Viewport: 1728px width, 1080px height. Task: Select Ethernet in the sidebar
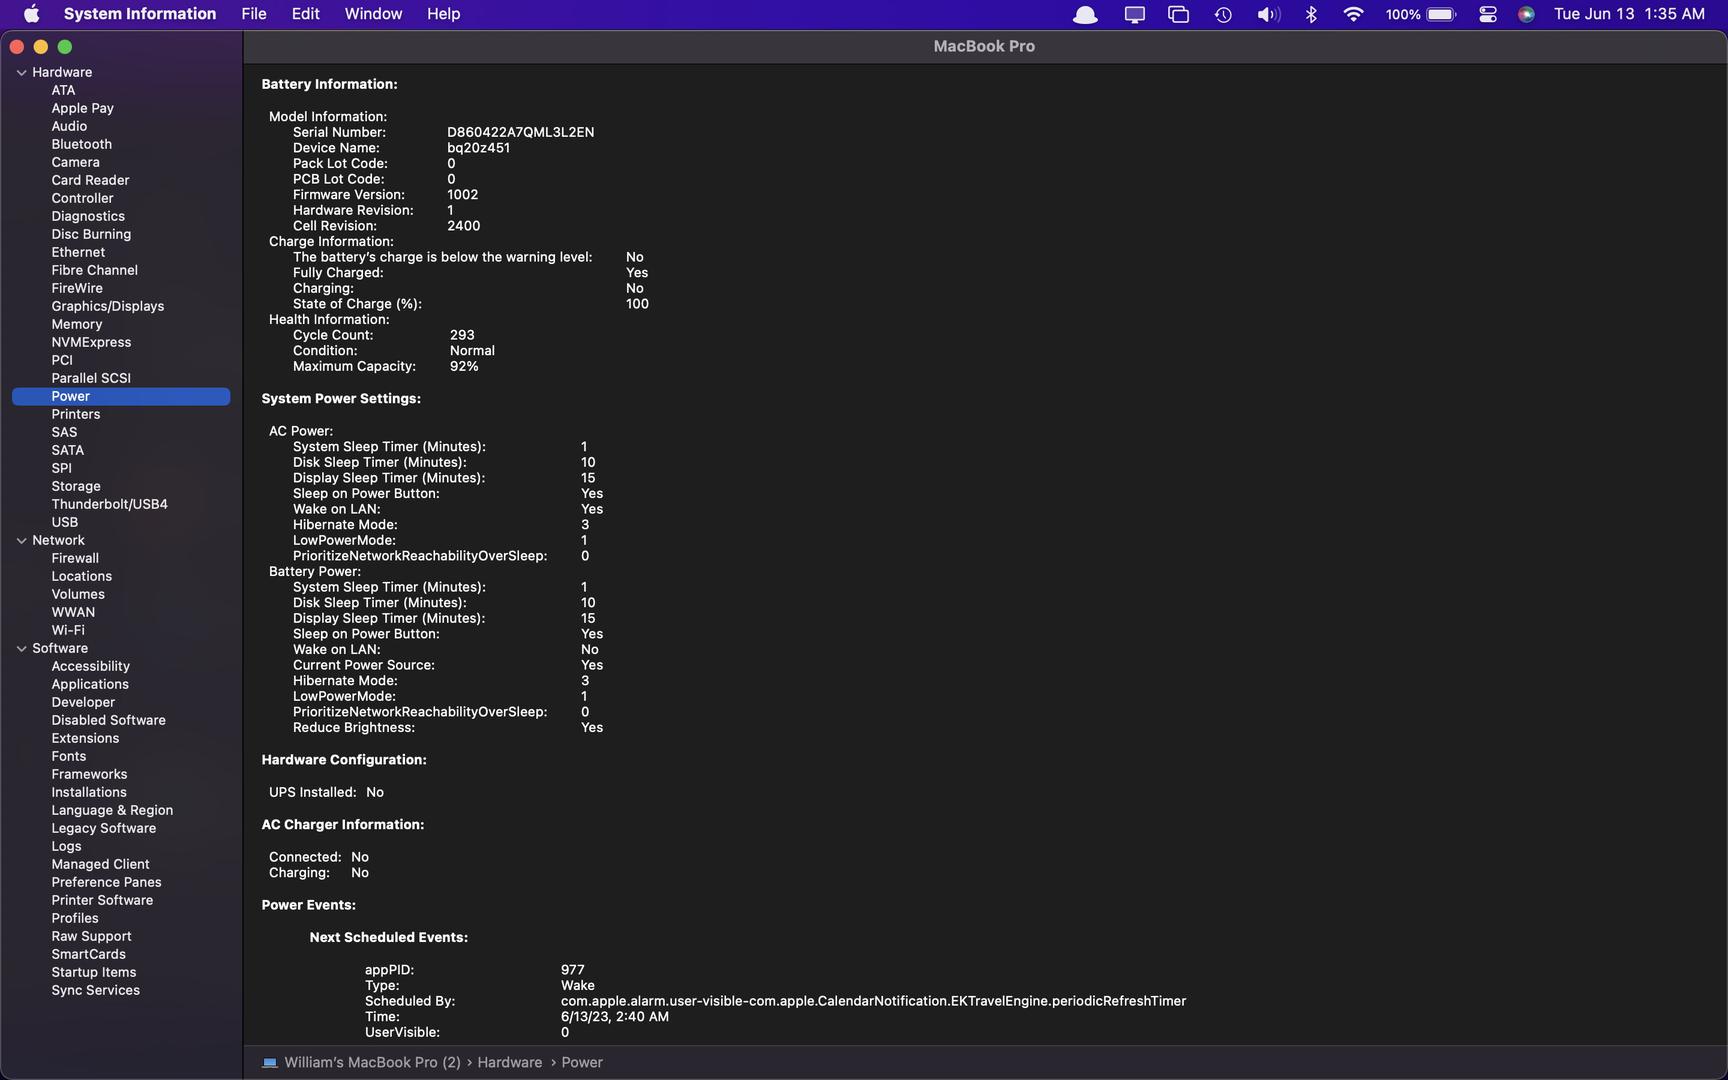(78, 252)
